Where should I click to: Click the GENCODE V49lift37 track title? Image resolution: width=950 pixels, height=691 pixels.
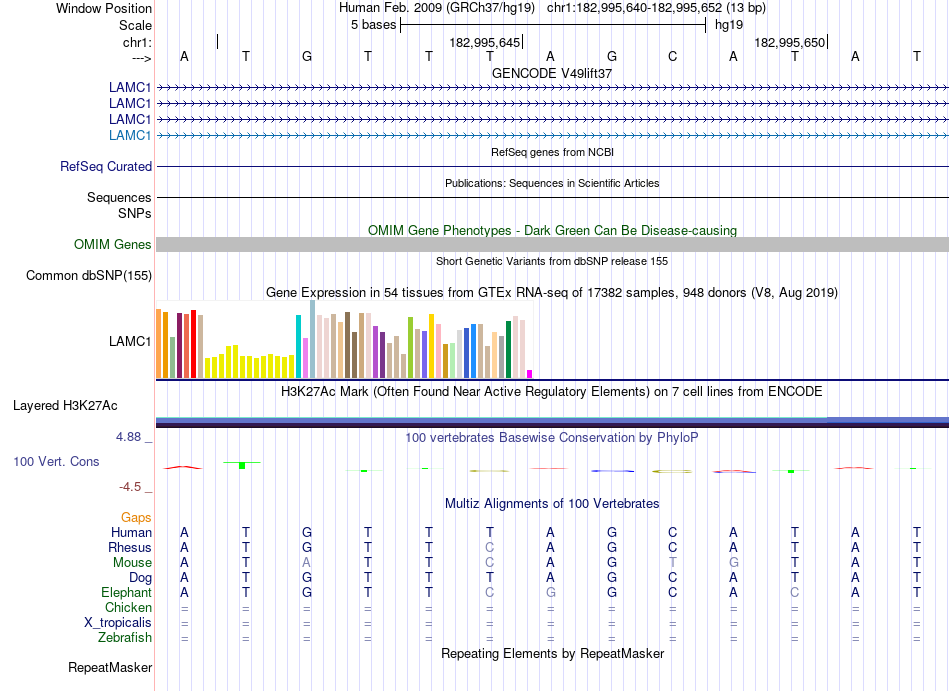552,73
